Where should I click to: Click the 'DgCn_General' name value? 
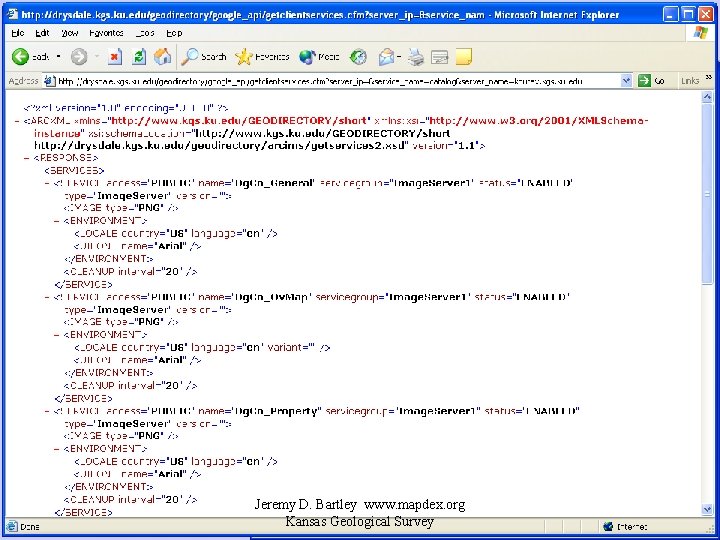[274, 183]
